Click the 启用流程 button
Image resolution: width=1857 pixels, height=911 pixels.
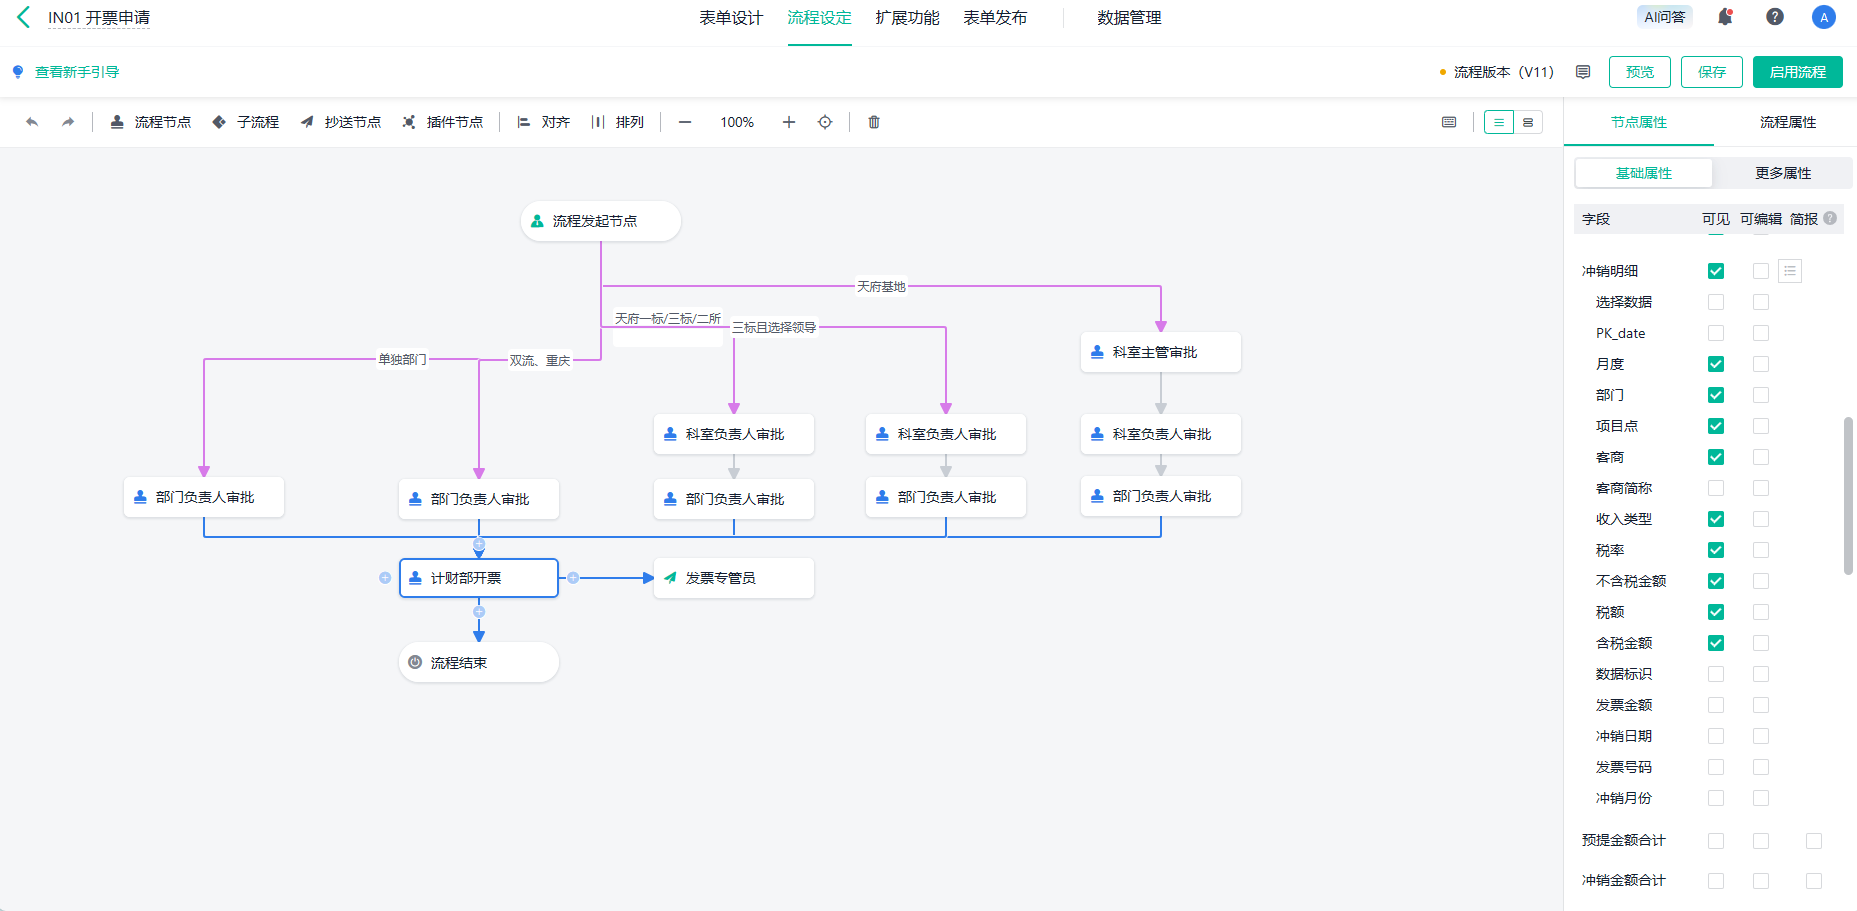1797,72
